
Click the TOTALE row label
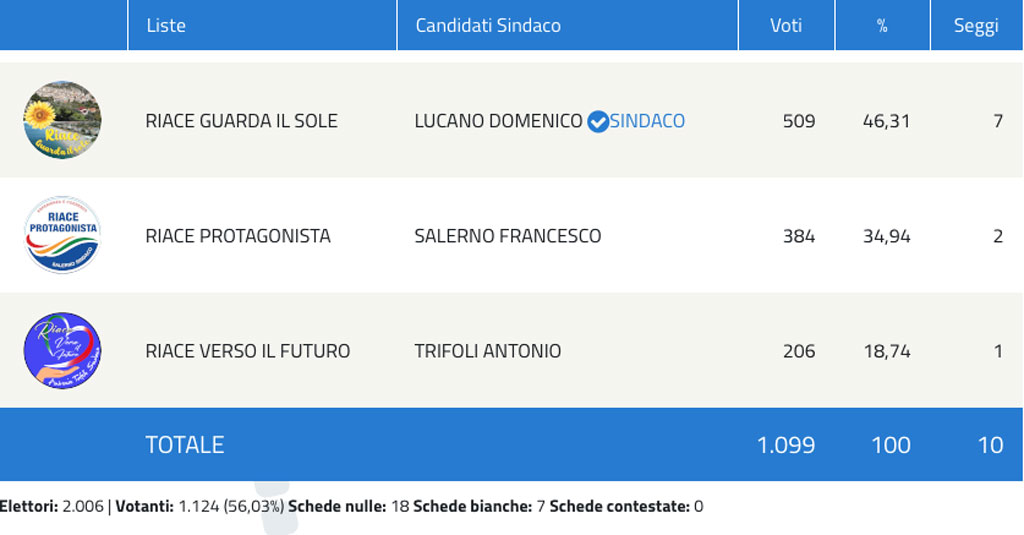tap(185, 444)
